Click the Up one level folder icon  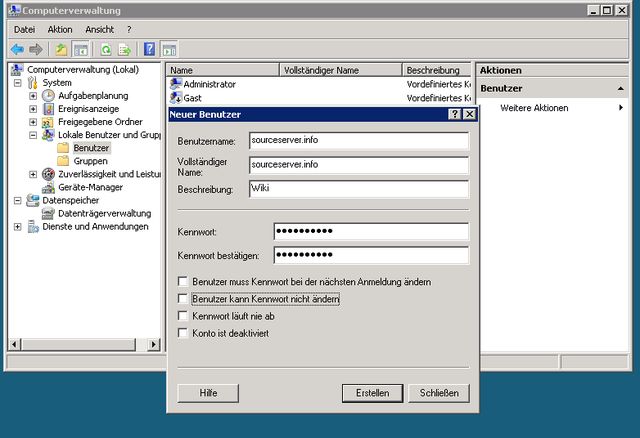click(61, 49)
